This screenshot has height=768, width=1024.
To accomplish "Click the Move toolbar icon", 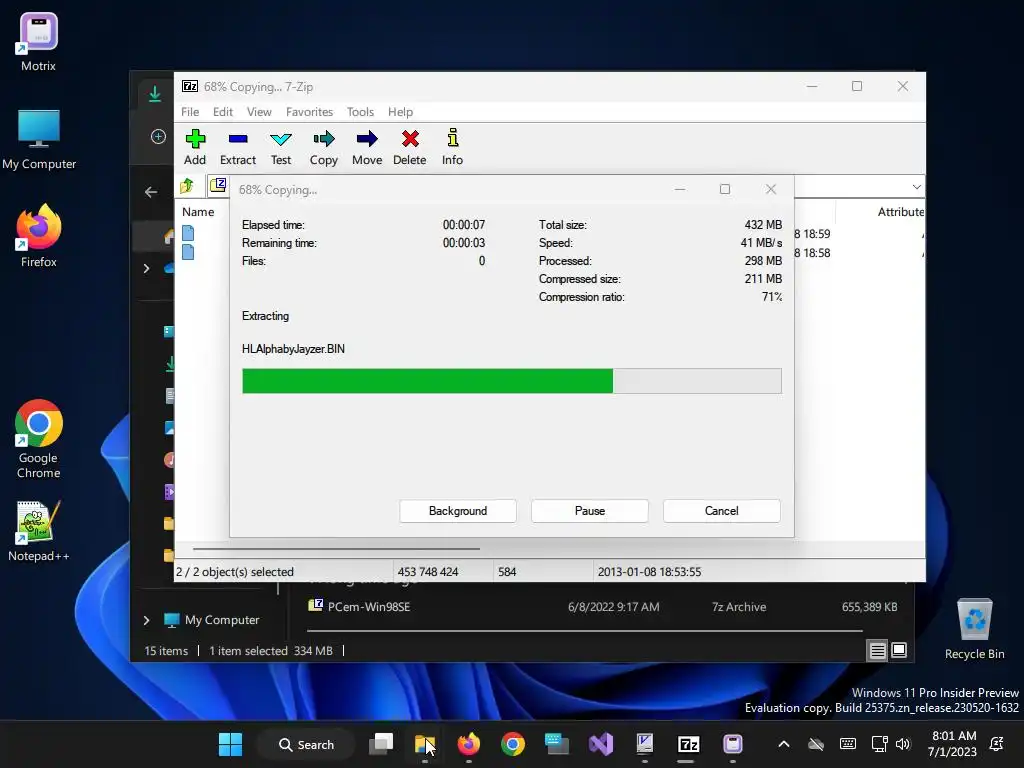I will pyautogui.click(x=367, y=148).
